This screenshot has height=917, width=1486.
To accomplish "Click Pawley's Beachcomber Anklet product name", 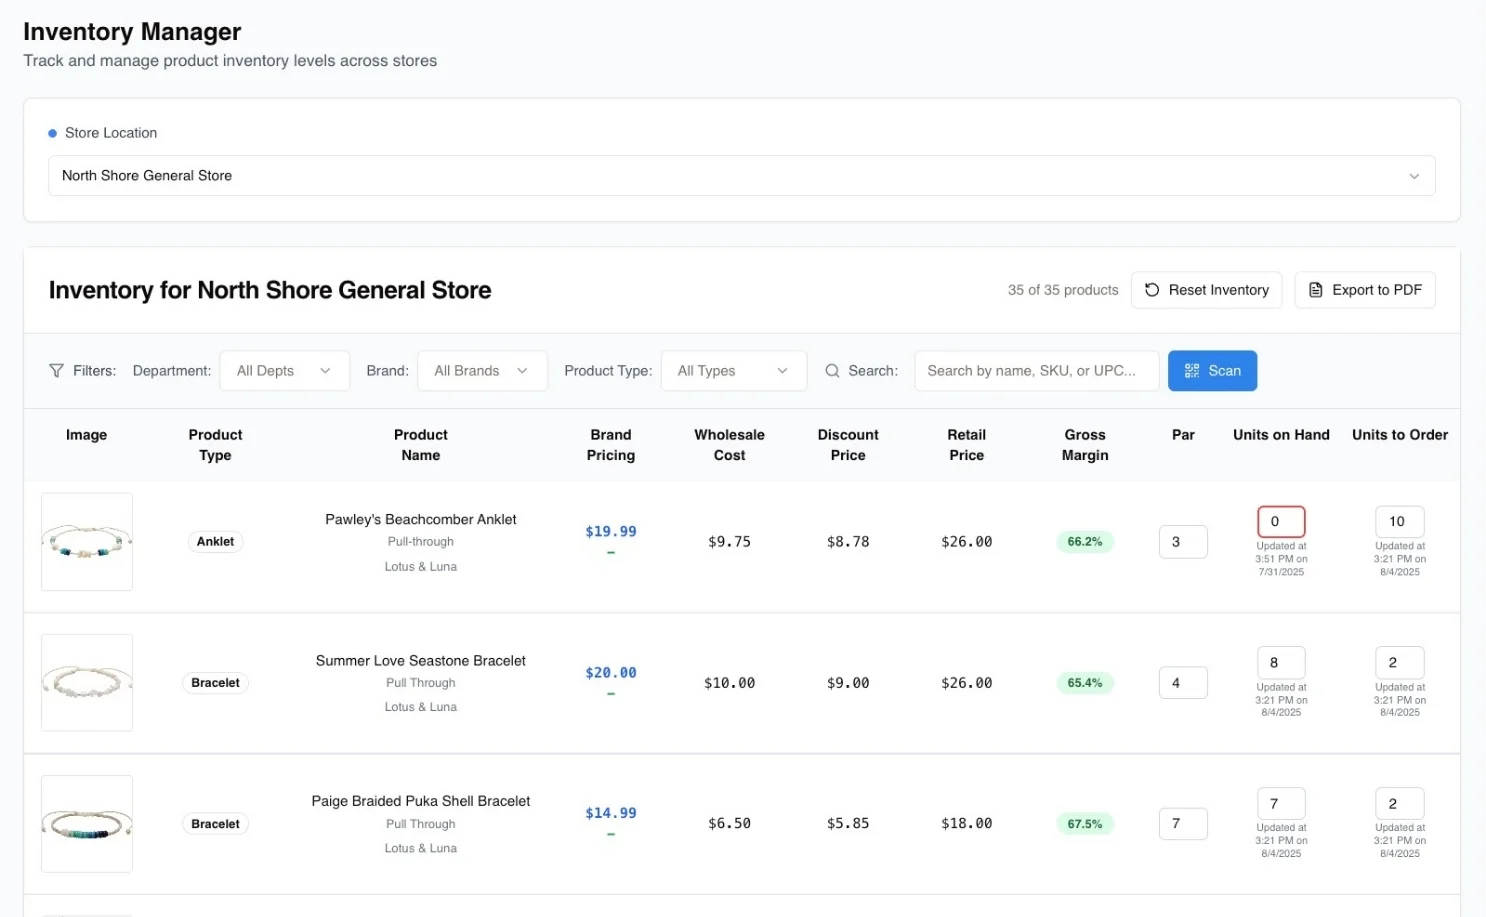I will click(421, 520).
